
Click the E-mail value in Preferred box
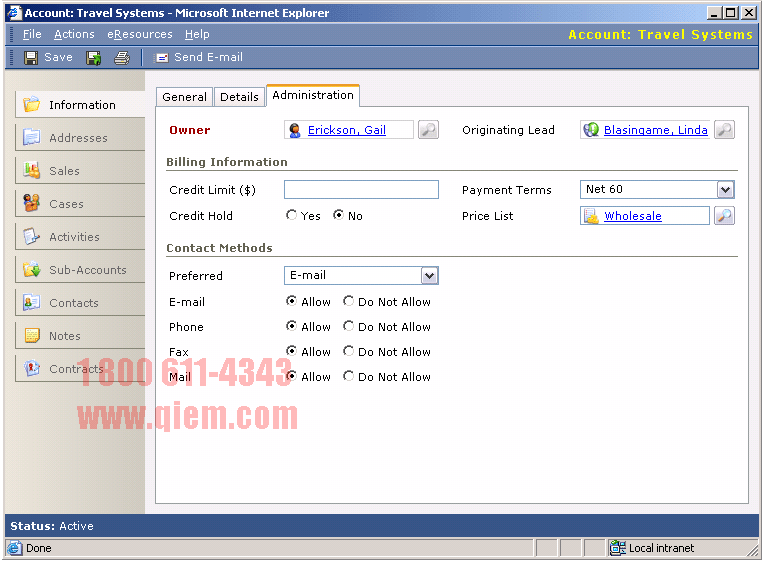click(308, 275)
